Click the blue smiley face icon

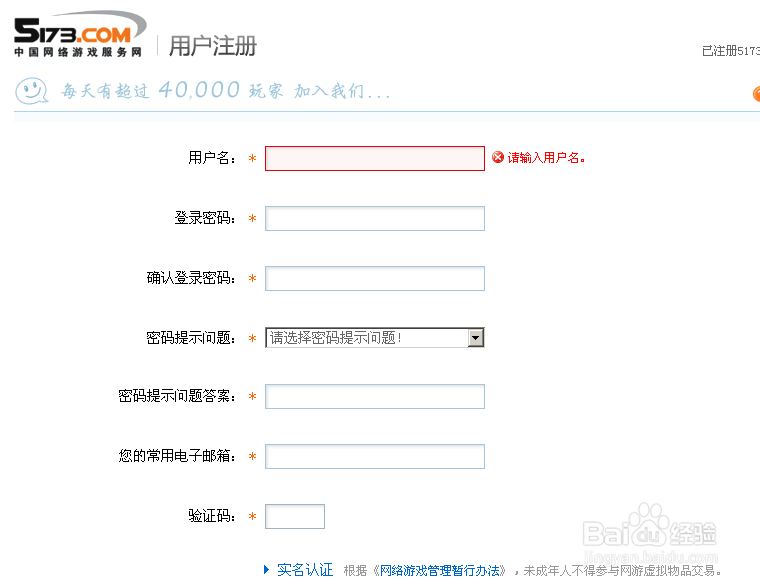tap(31, 89)
